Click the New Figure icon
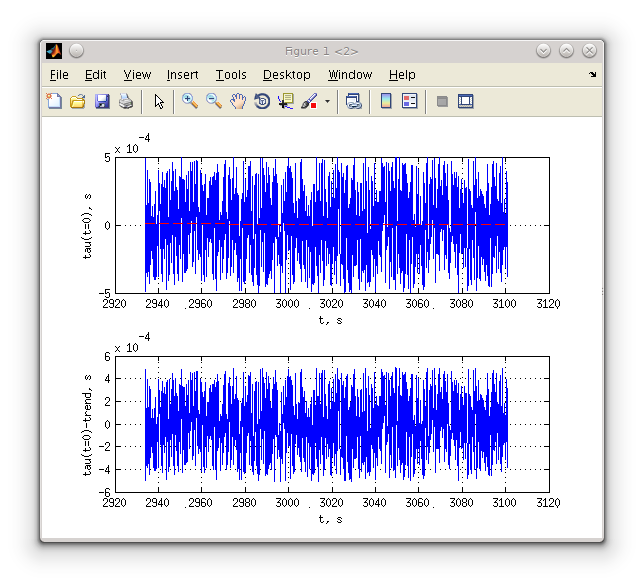Viewport: 644px width, 582px height. [x=54, y=101]
